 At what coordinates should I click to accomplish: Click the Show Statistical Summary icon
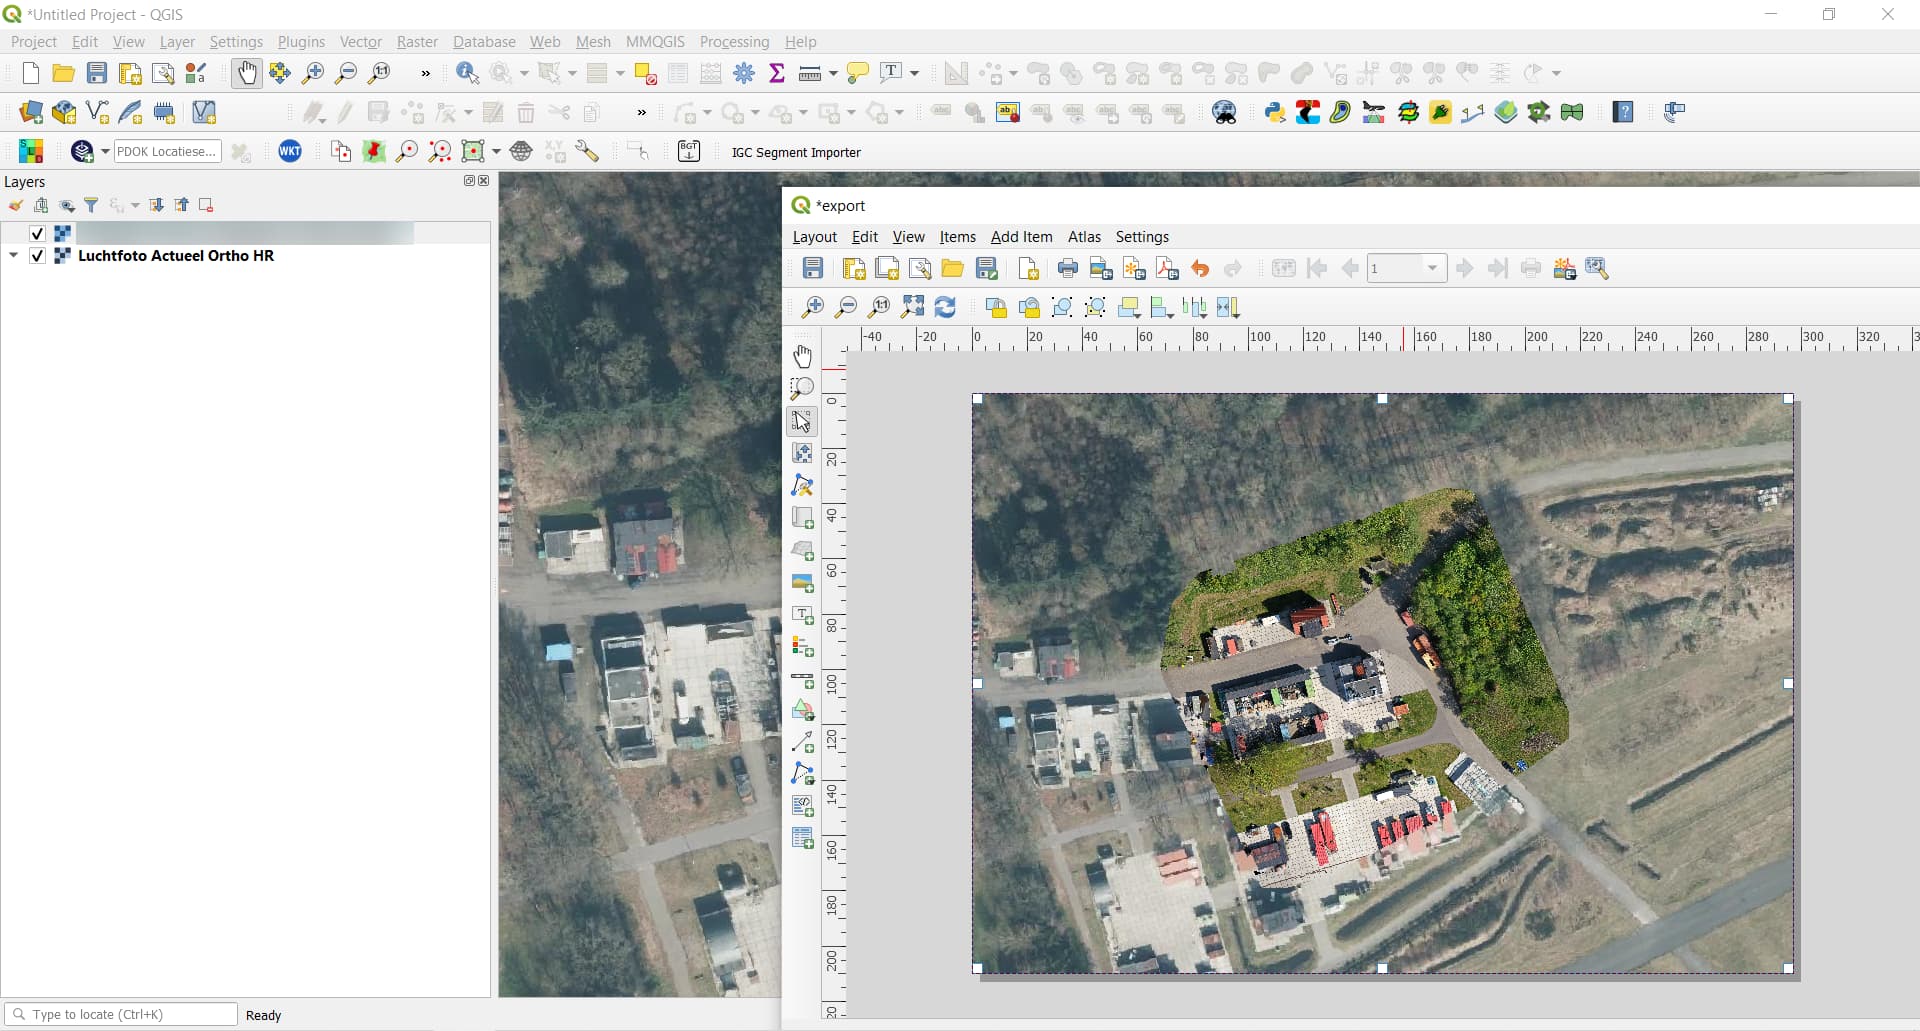(779, 73)
